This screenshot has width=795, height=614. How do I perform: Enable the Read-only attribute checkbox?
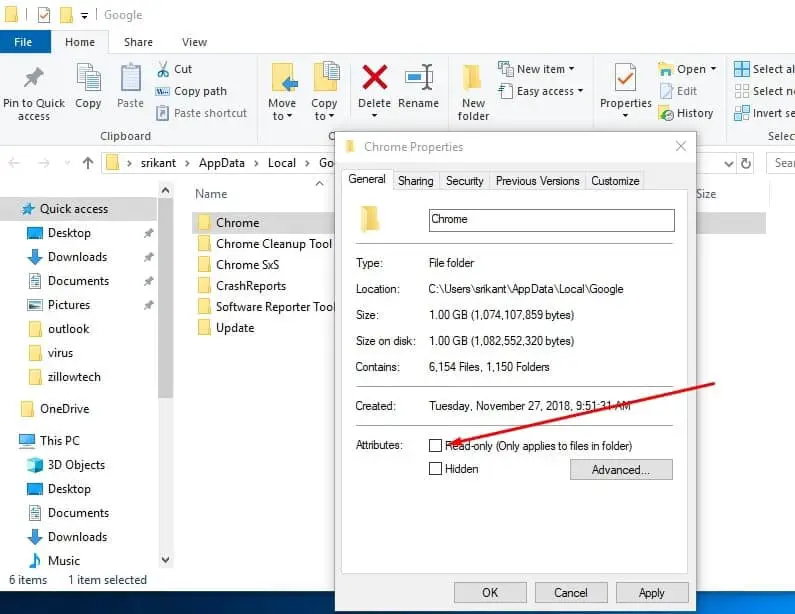coord(435,445)
